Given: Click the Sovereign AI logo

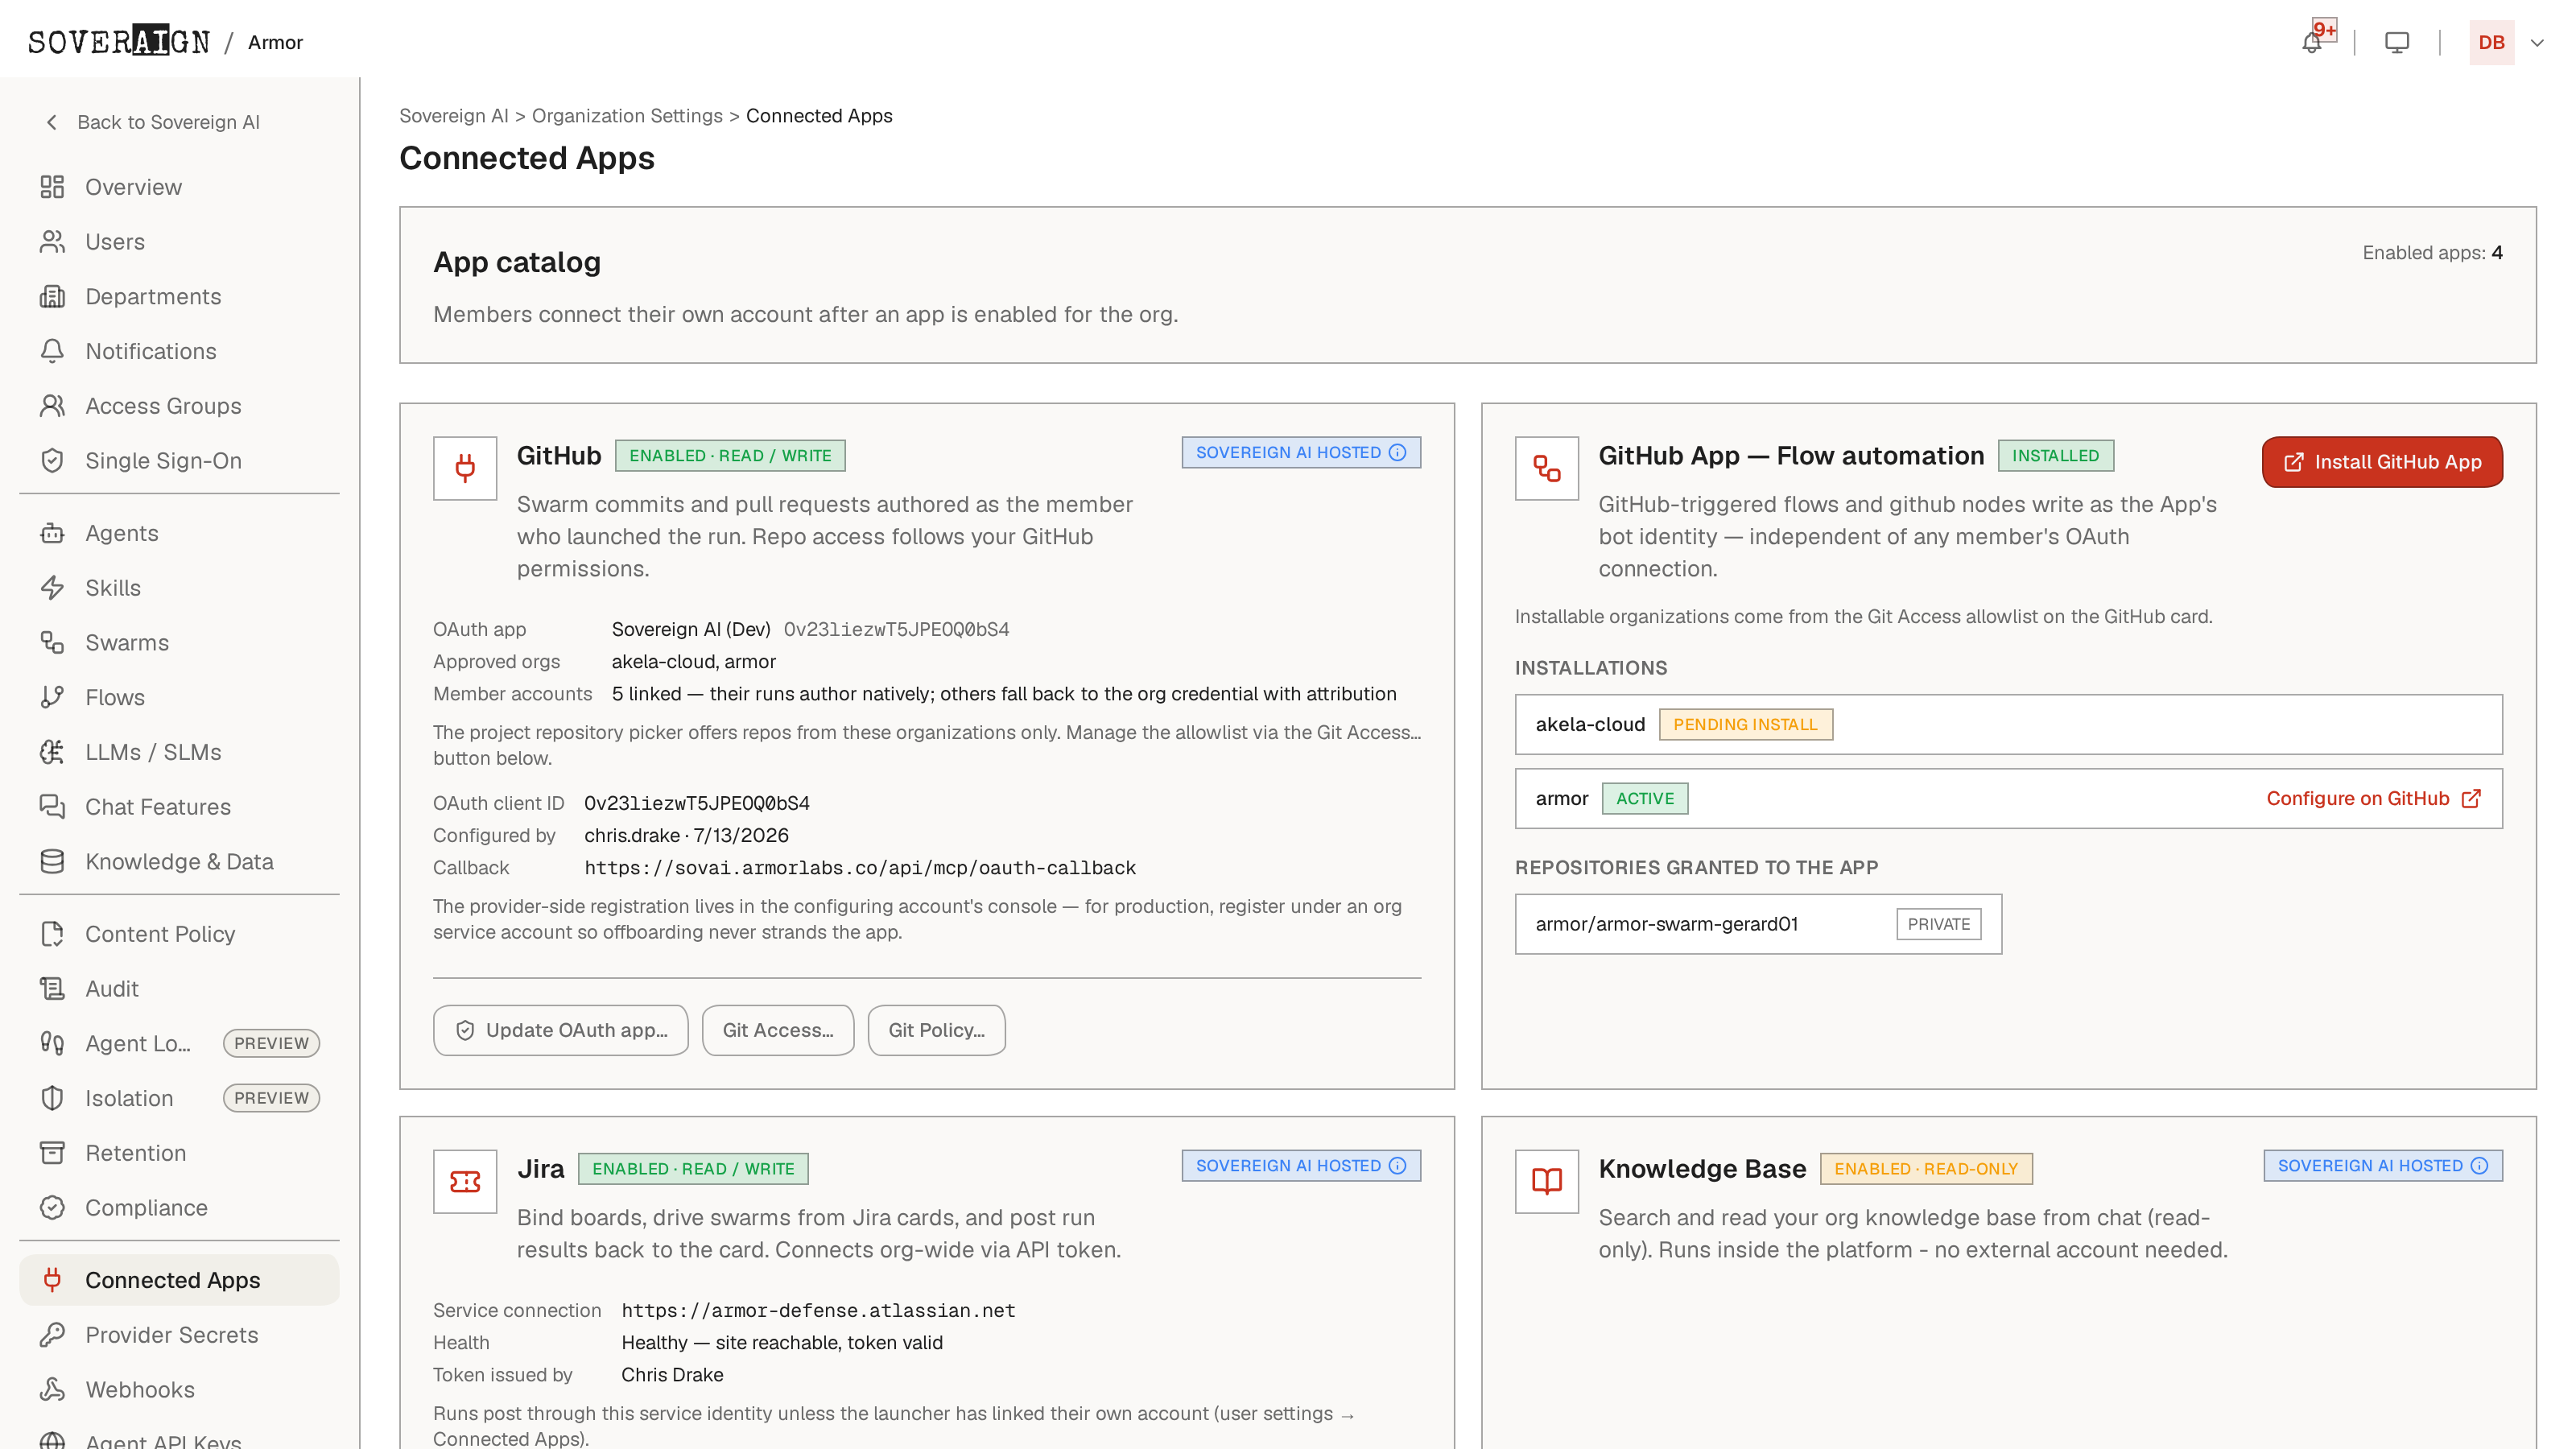Looking at the screenshot, I should tap(119, 41).
